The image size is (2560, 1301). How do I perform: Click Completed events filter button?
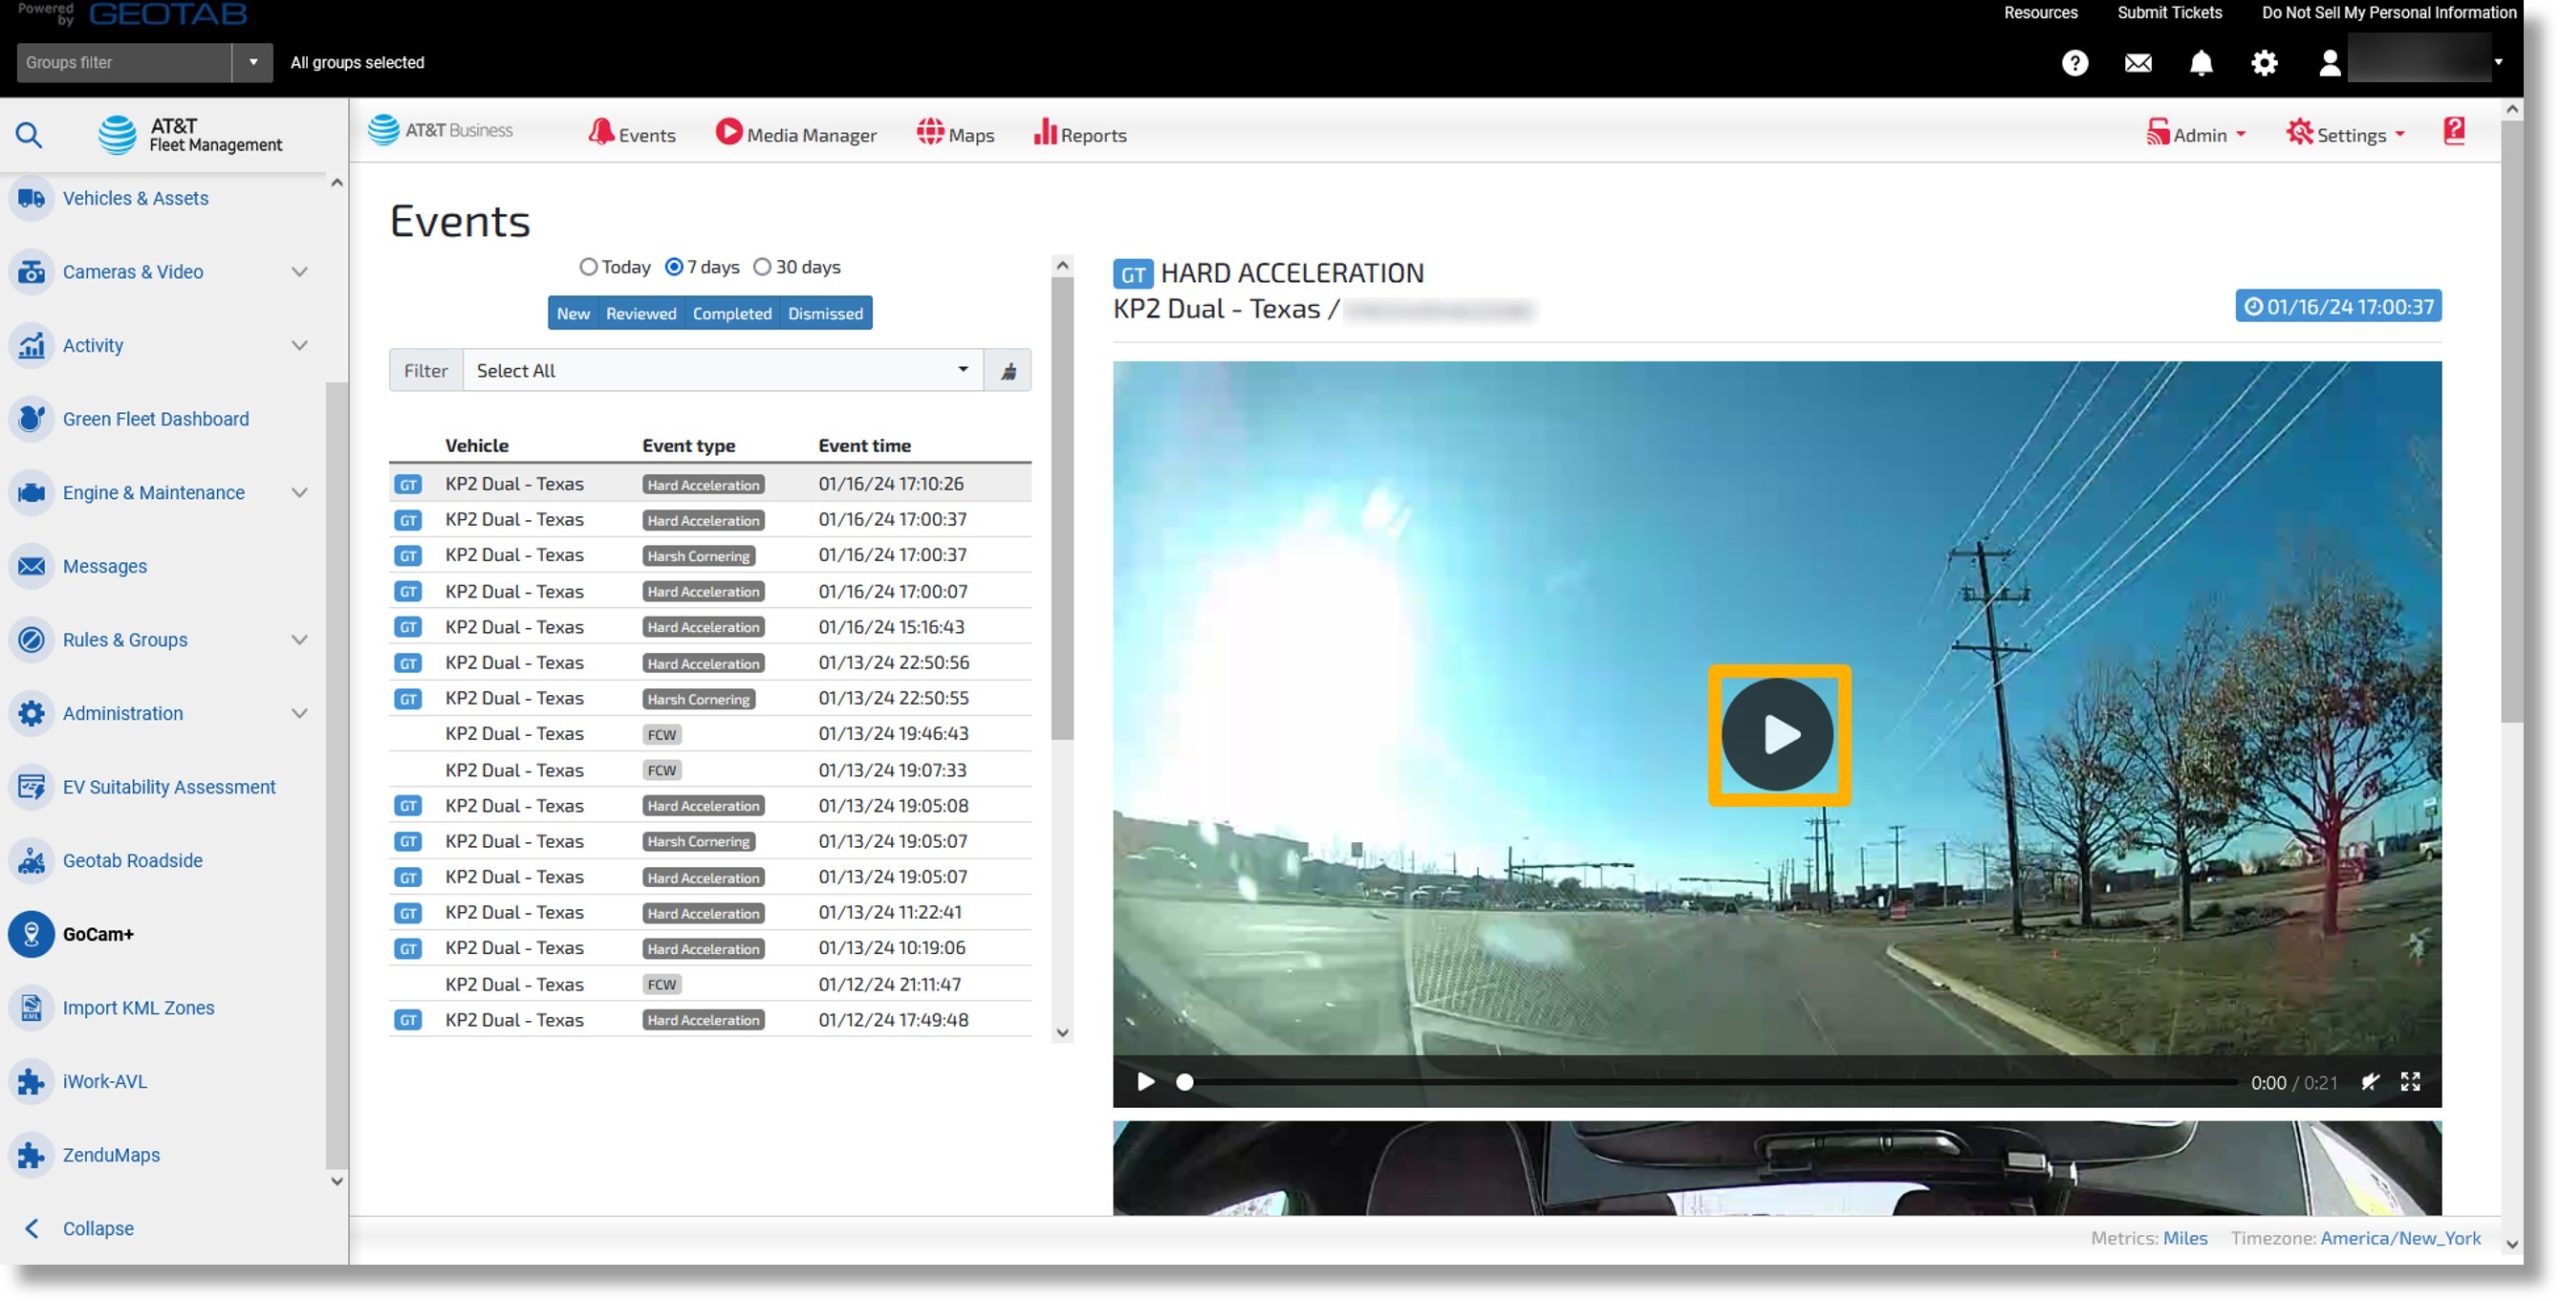click(x=732, y=312)
